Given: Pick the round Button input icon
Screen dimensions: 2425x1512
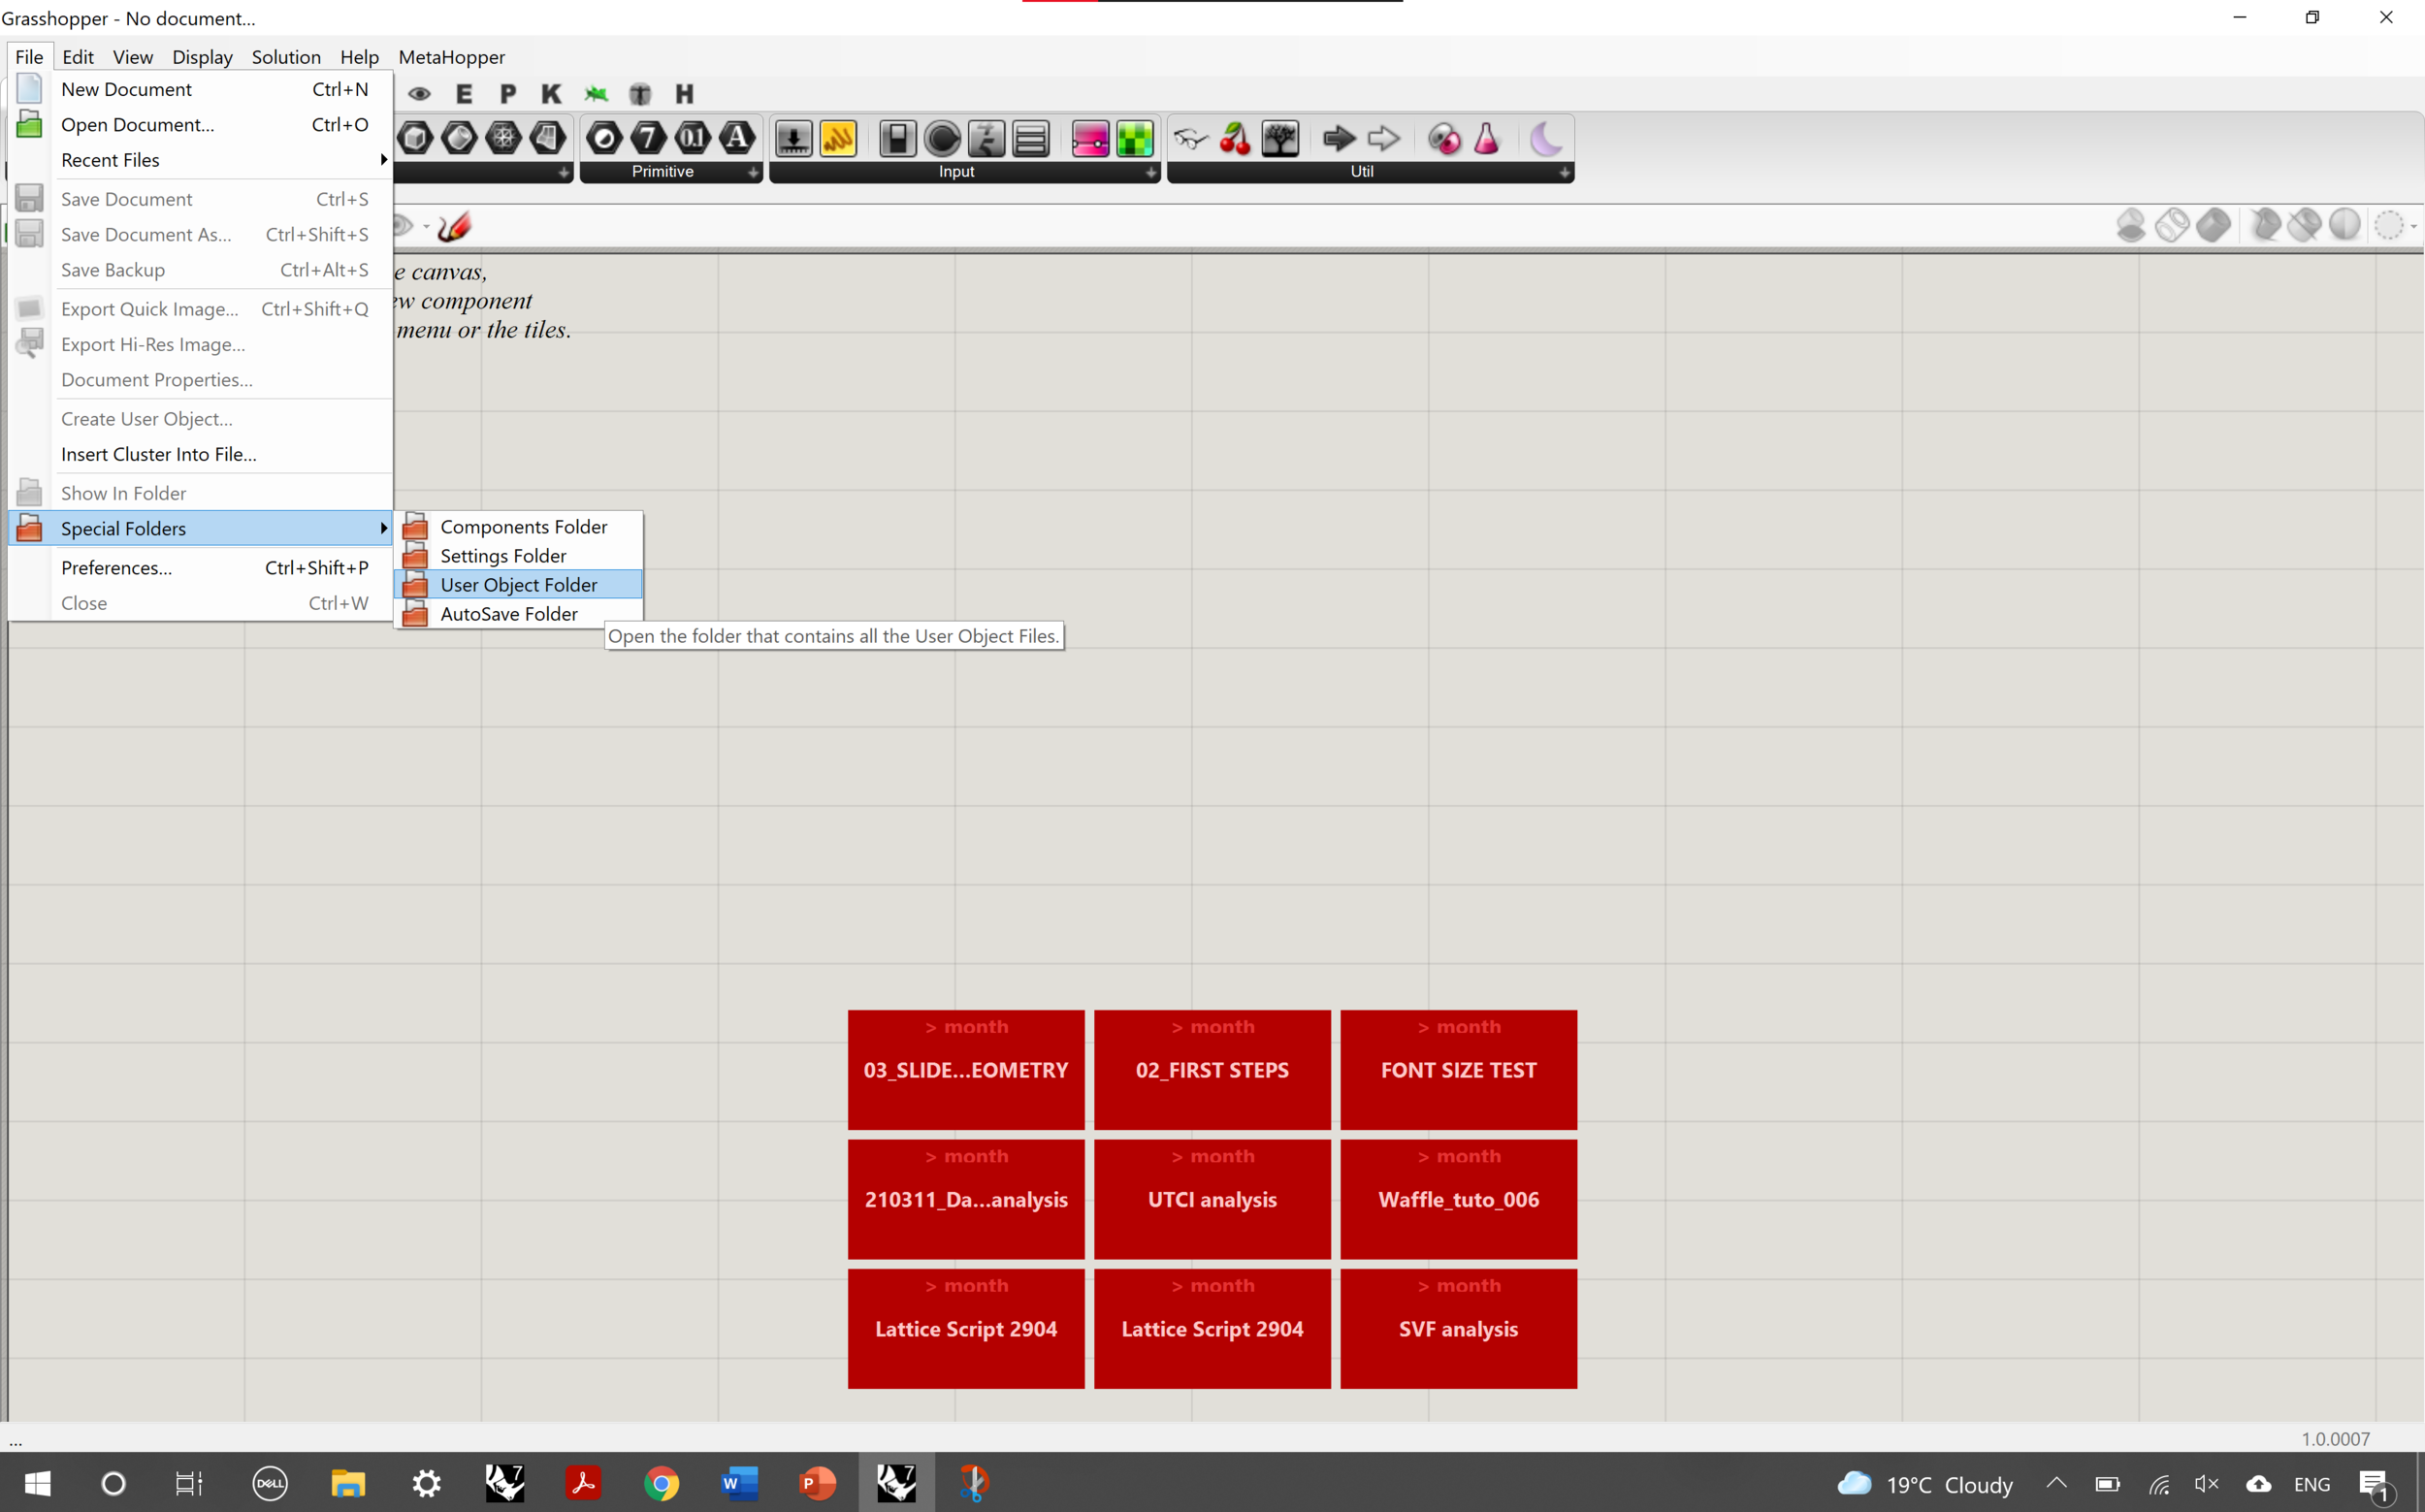Looking at the screenshot, I should [x=942, y=138].
